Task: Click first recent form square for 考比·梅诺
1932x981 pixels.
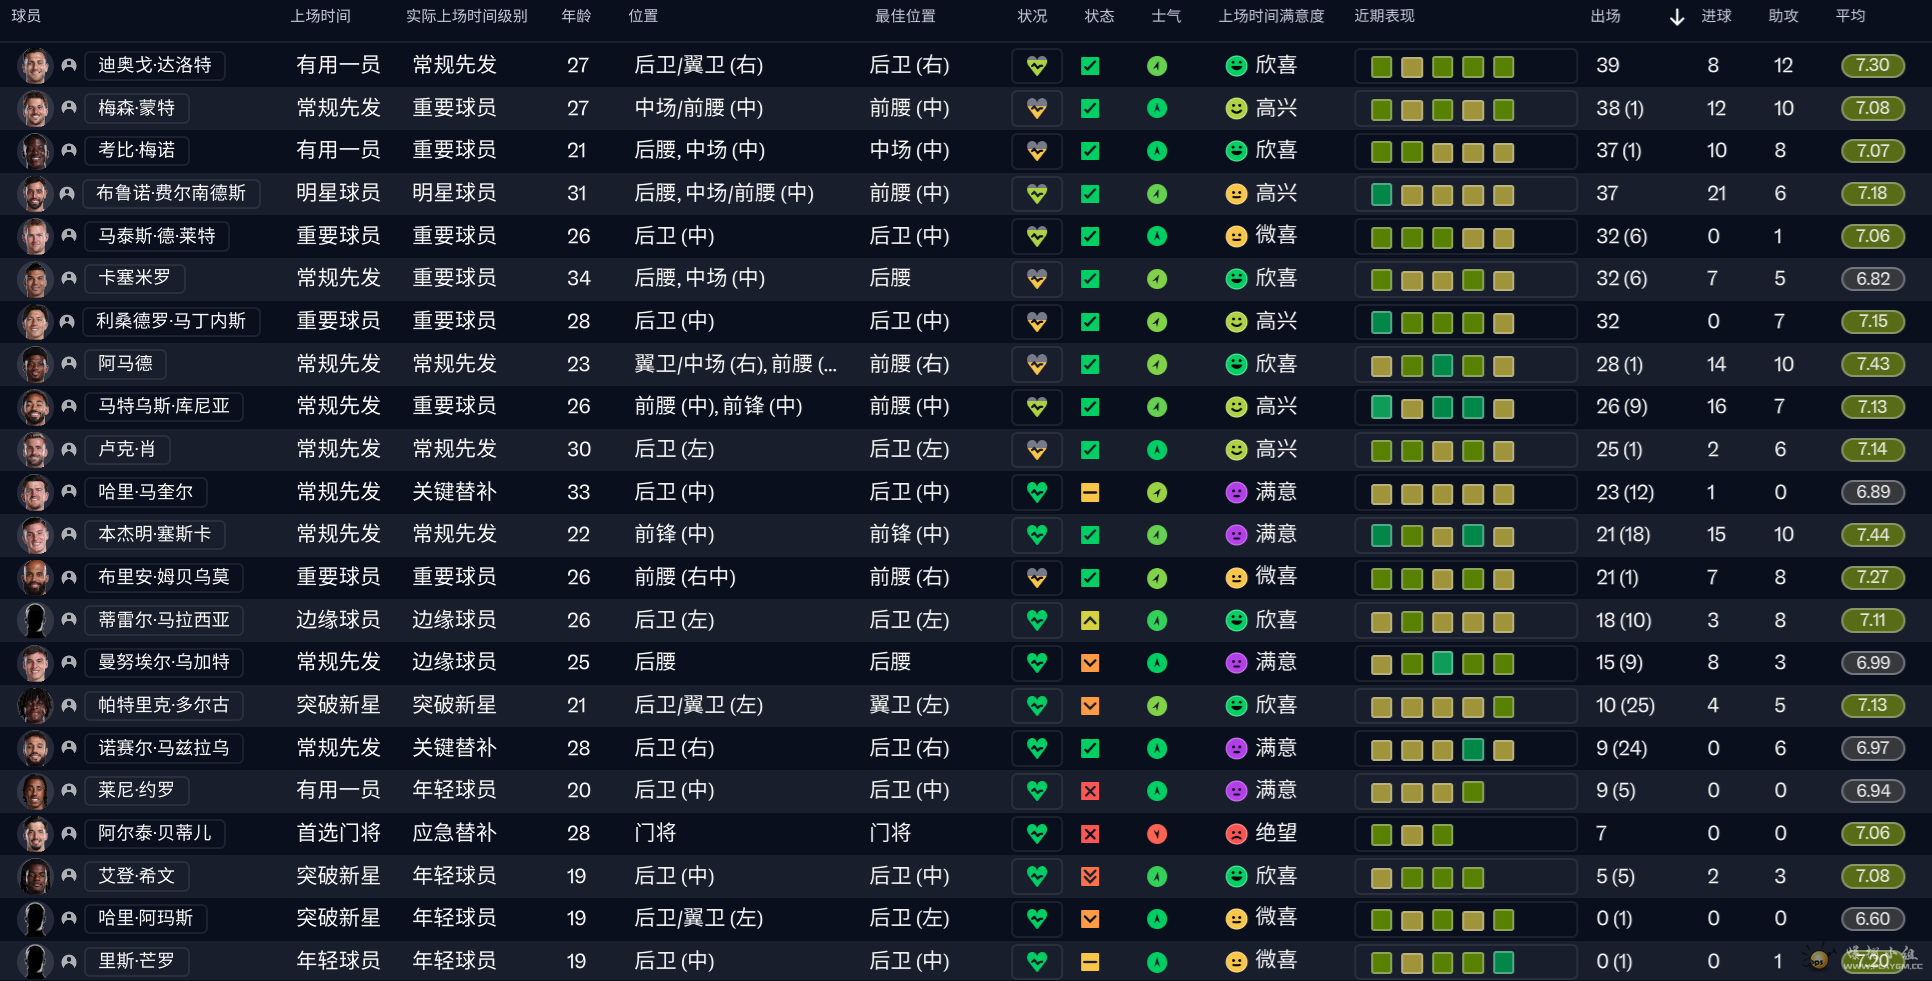Action: [1381, 152]
